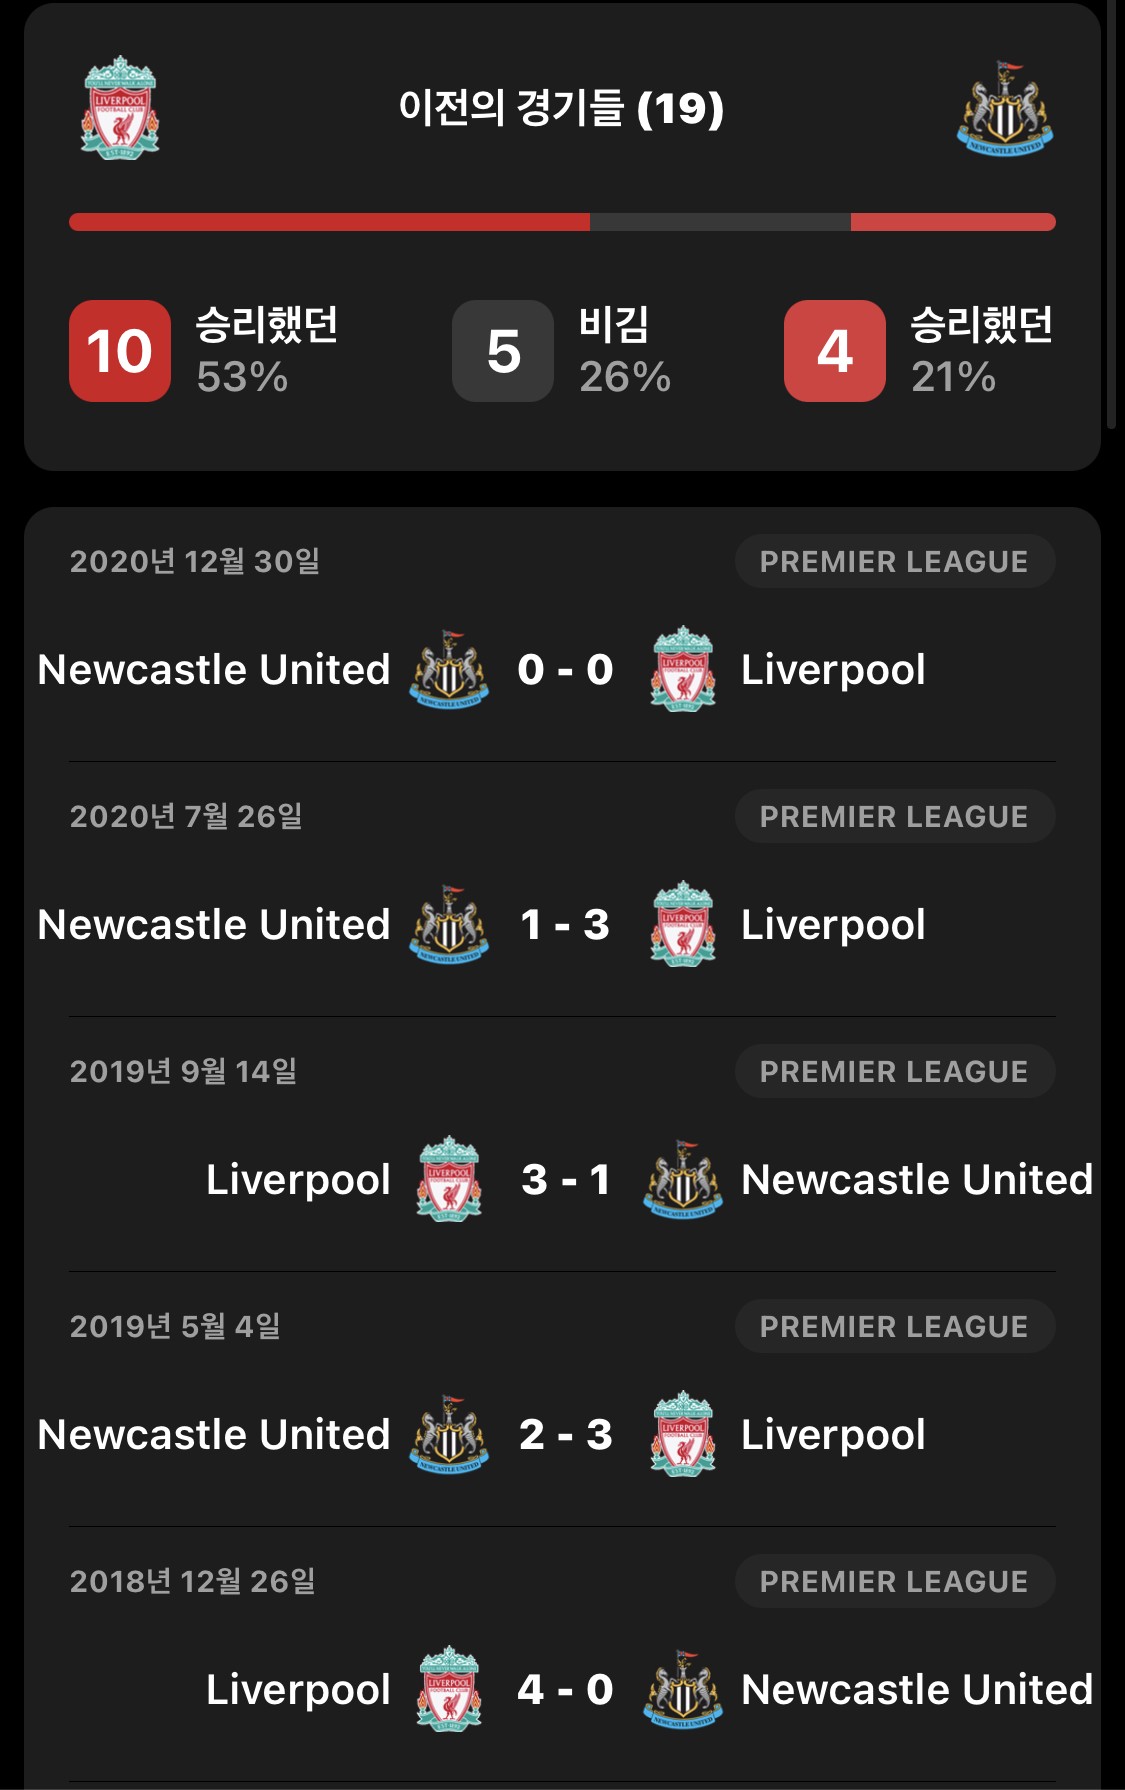
Task: Select the Premier League tag for 2019년 5월 4일
Action: [895, 1326]
